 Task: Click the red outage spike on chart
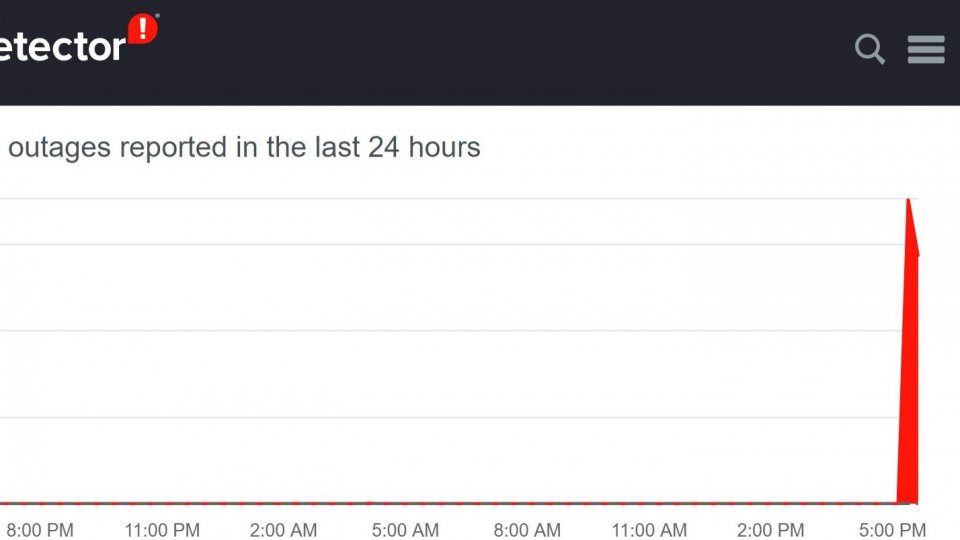(x=908, y=400)
